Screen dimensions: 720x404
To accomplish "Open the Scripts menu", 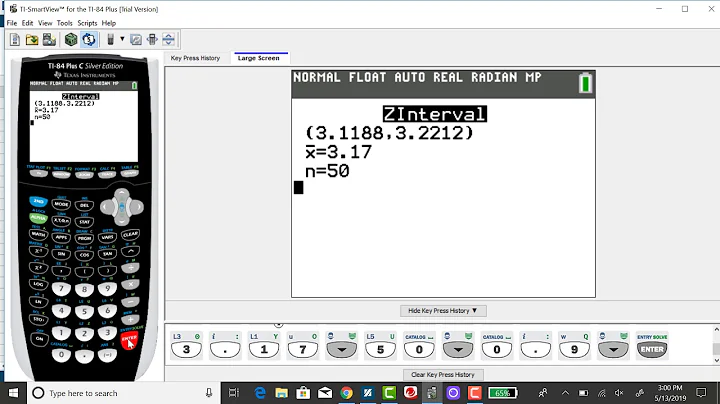I will 87,23.
